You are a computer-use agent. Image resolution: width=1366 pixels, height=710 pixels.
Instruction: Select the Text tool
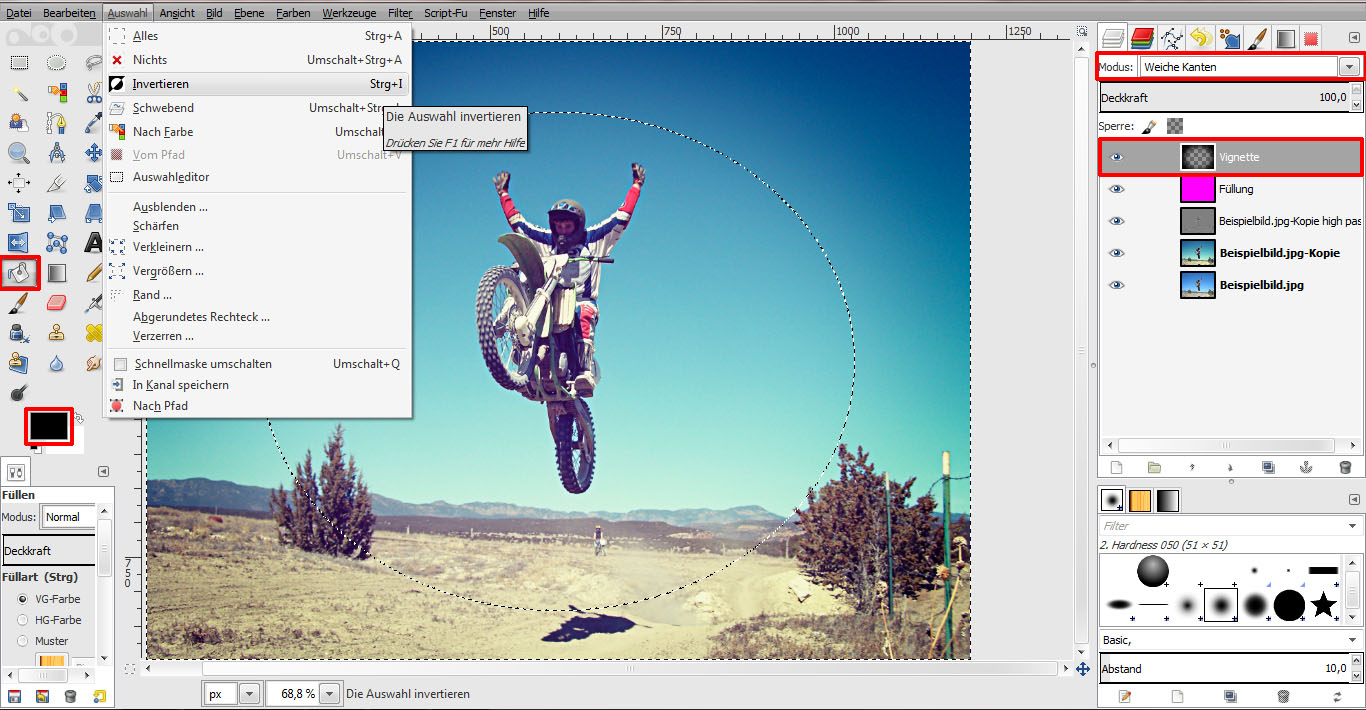pos(92,240)
